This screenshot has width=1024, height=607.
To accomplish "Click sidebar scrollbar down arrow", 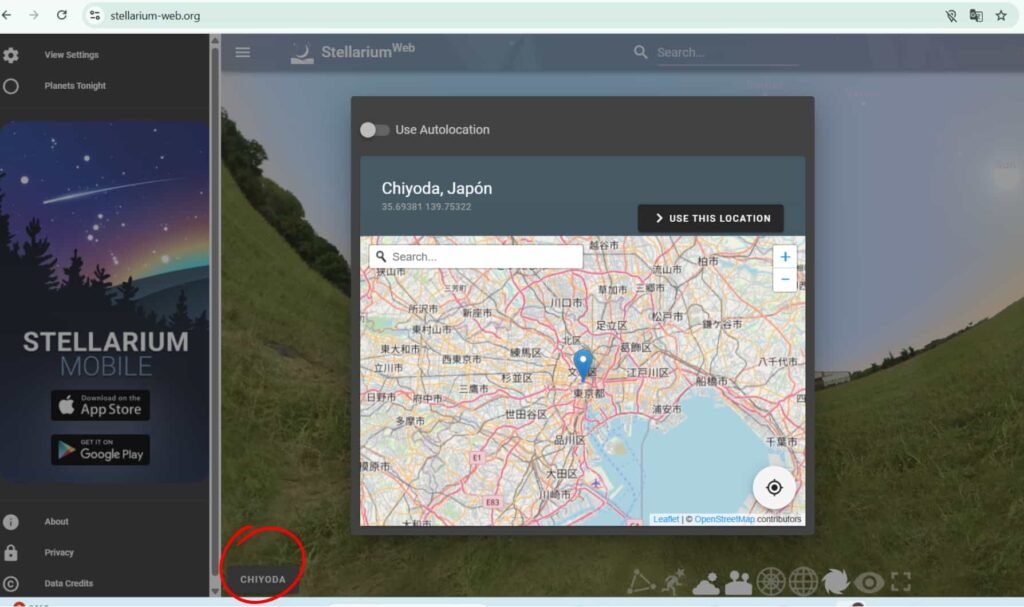I will pyautogui.click(x=215, y=591).
